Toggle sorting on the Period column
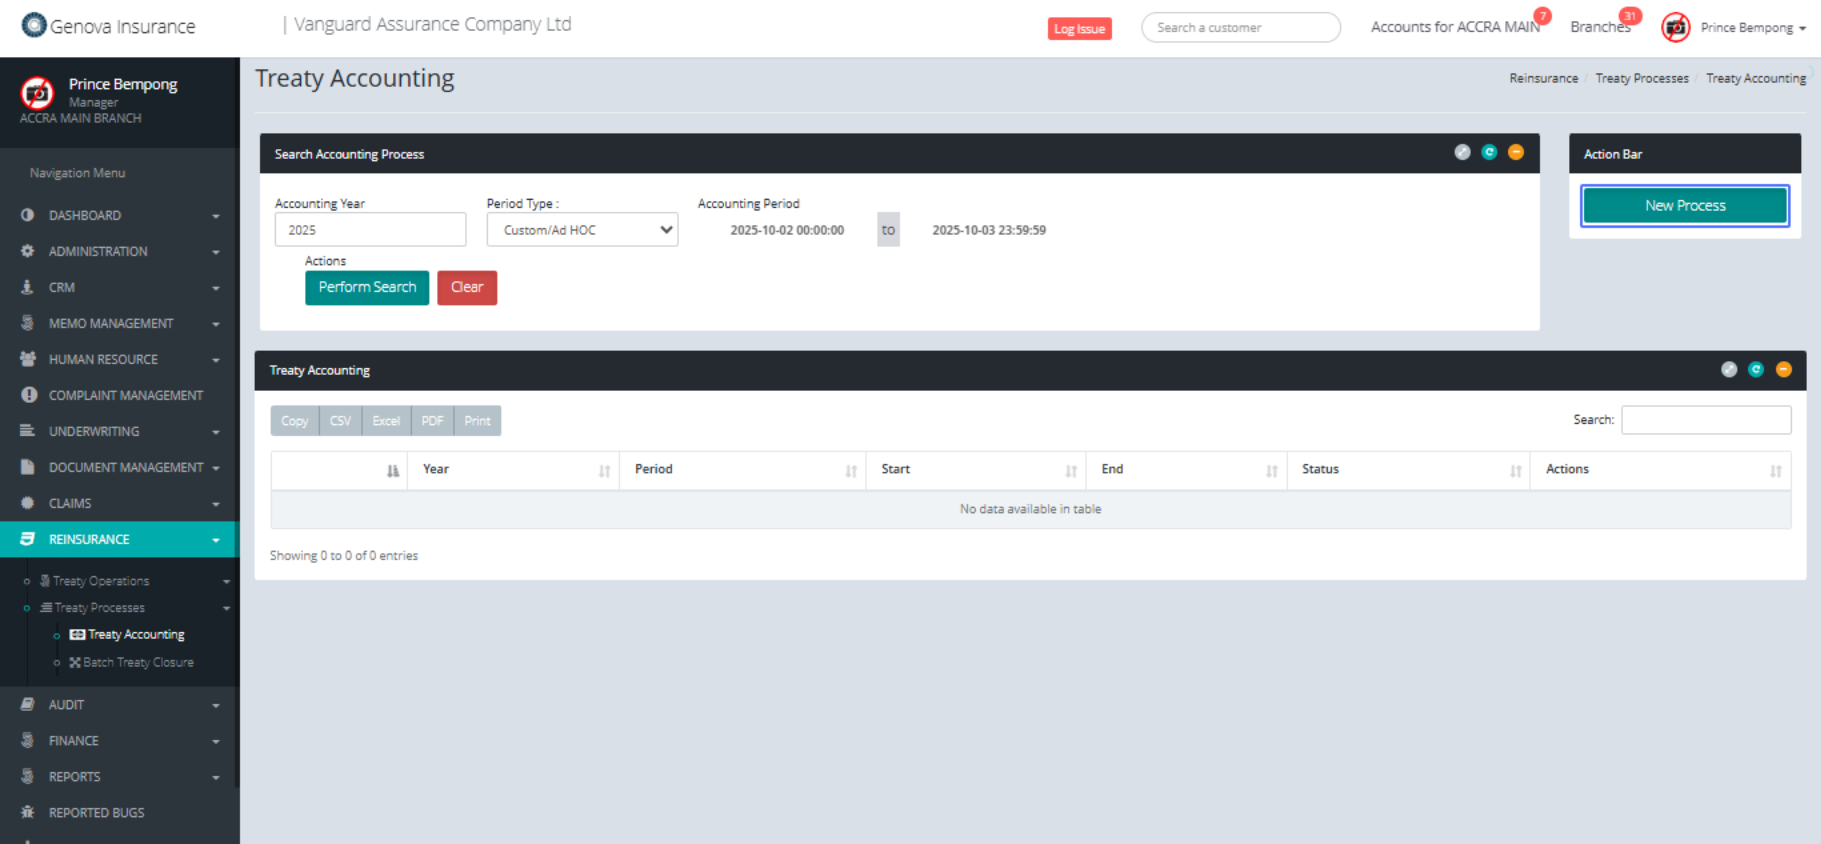This screenshot has height=844, width=1821. (x=742, y=470)
